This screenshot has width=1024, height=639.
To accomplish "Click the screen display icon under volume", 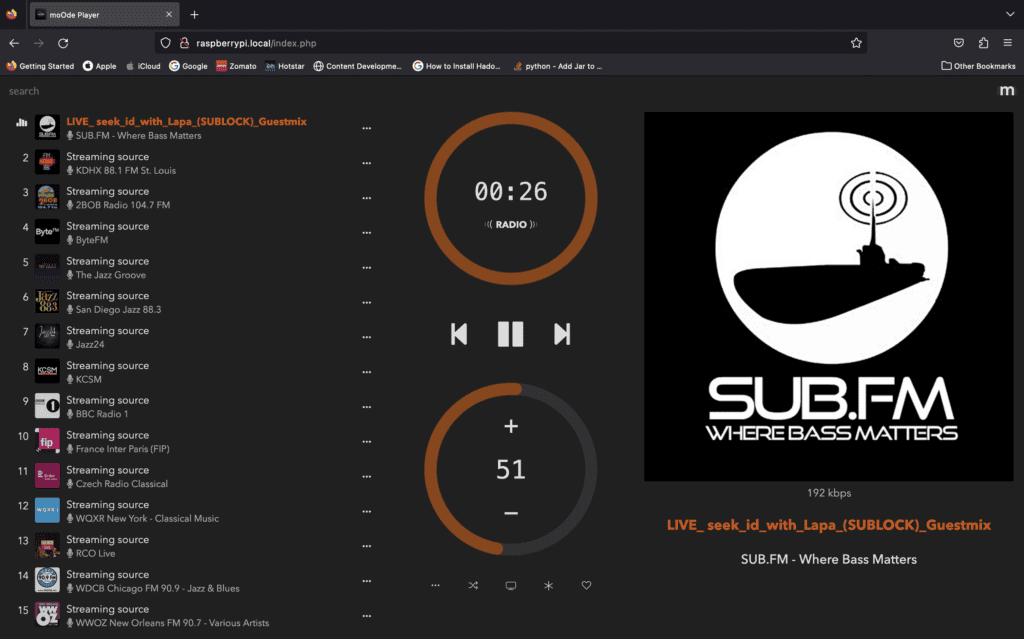I will pos(510,585).
